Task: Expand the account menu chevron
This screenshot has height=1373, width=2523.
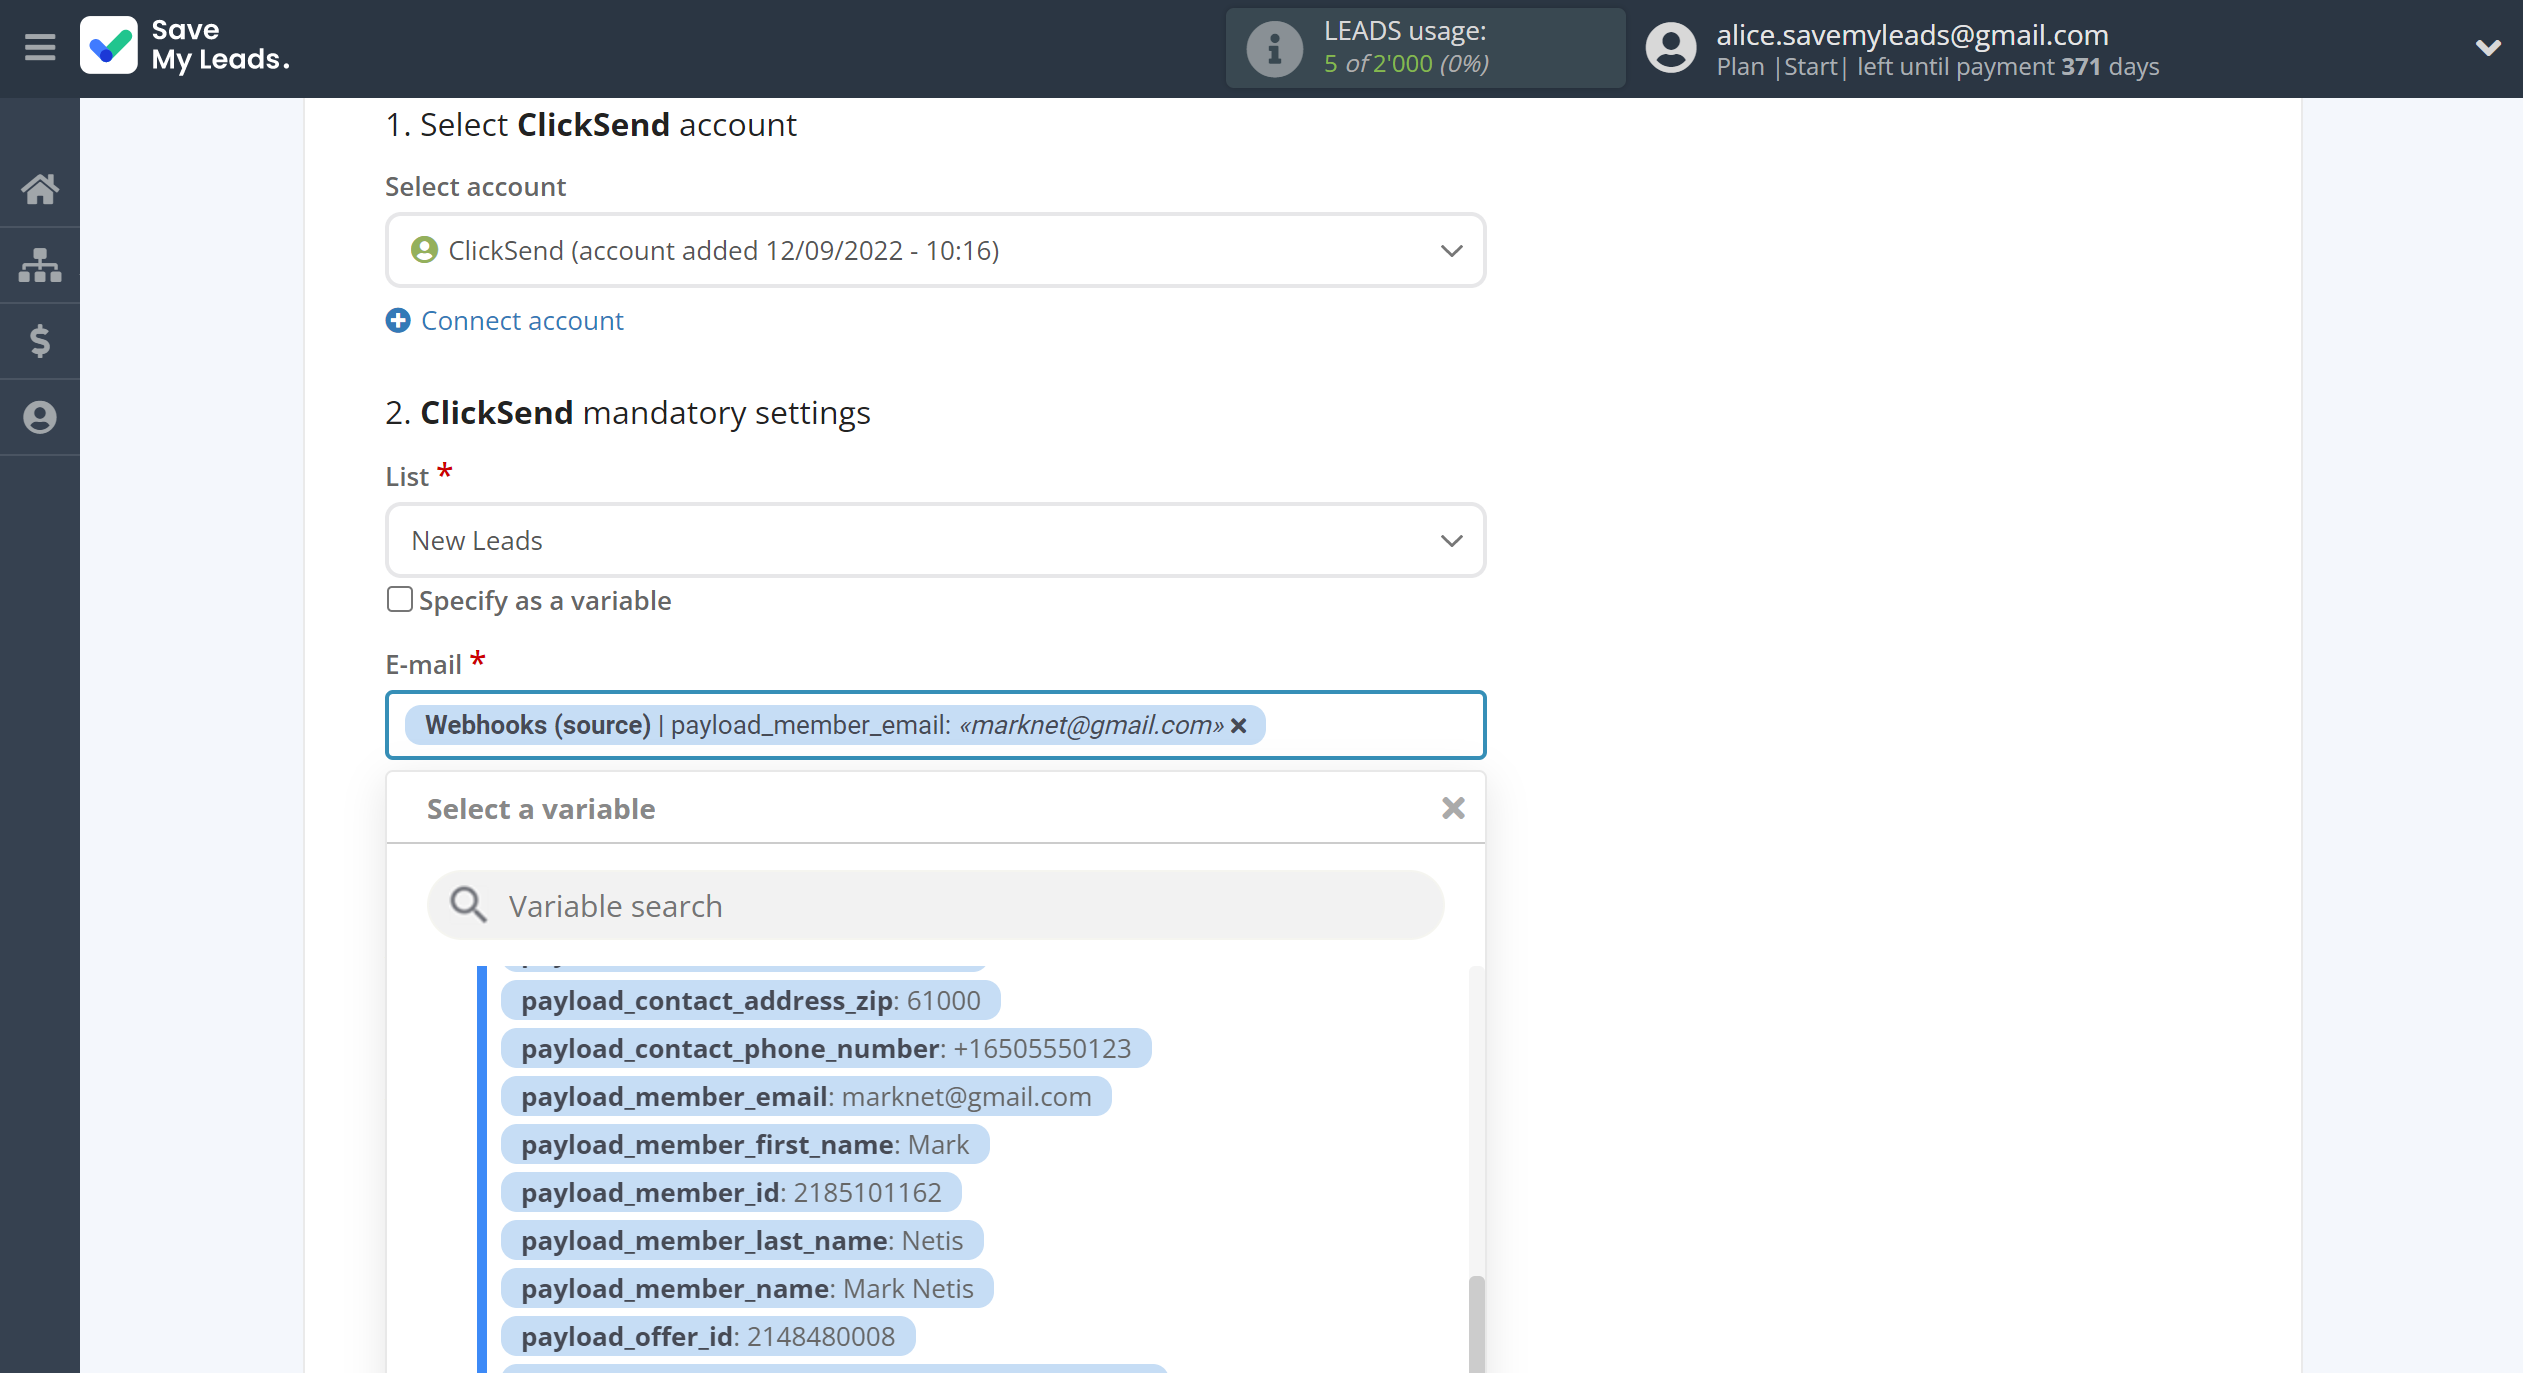Action: point(2487,47)
